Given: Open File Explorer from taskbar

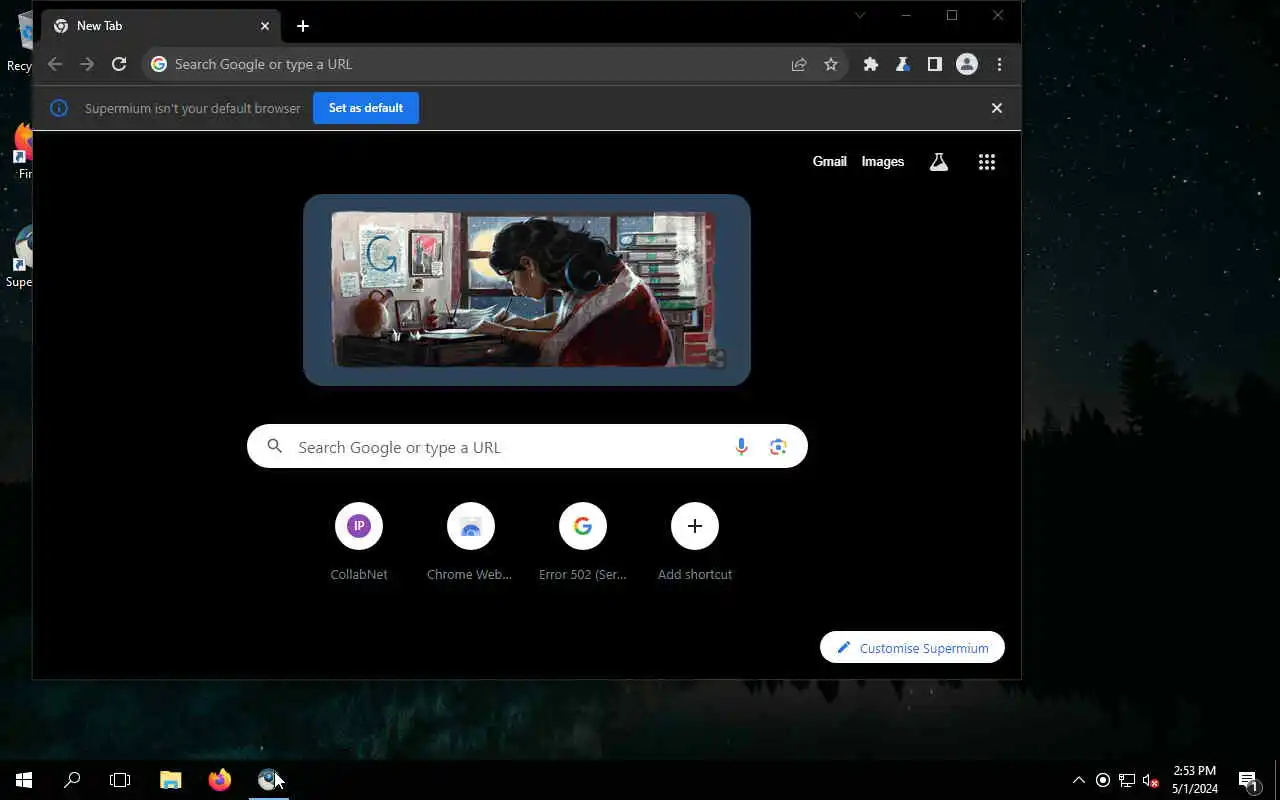Looking at the screenshot, I should point(171,780).
